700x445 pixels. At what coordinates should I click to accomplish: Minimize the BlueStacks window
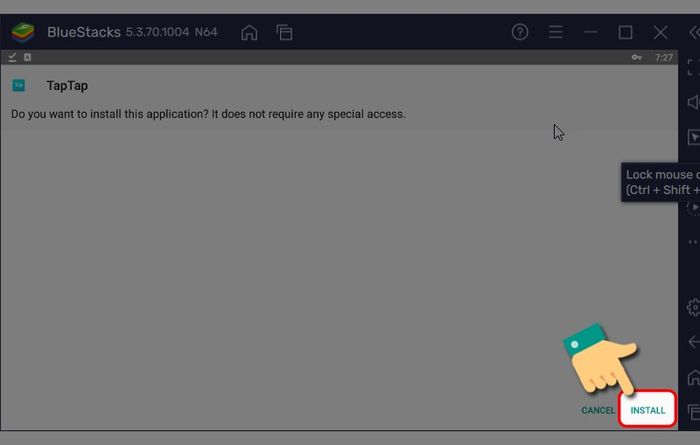coord(590,32)
